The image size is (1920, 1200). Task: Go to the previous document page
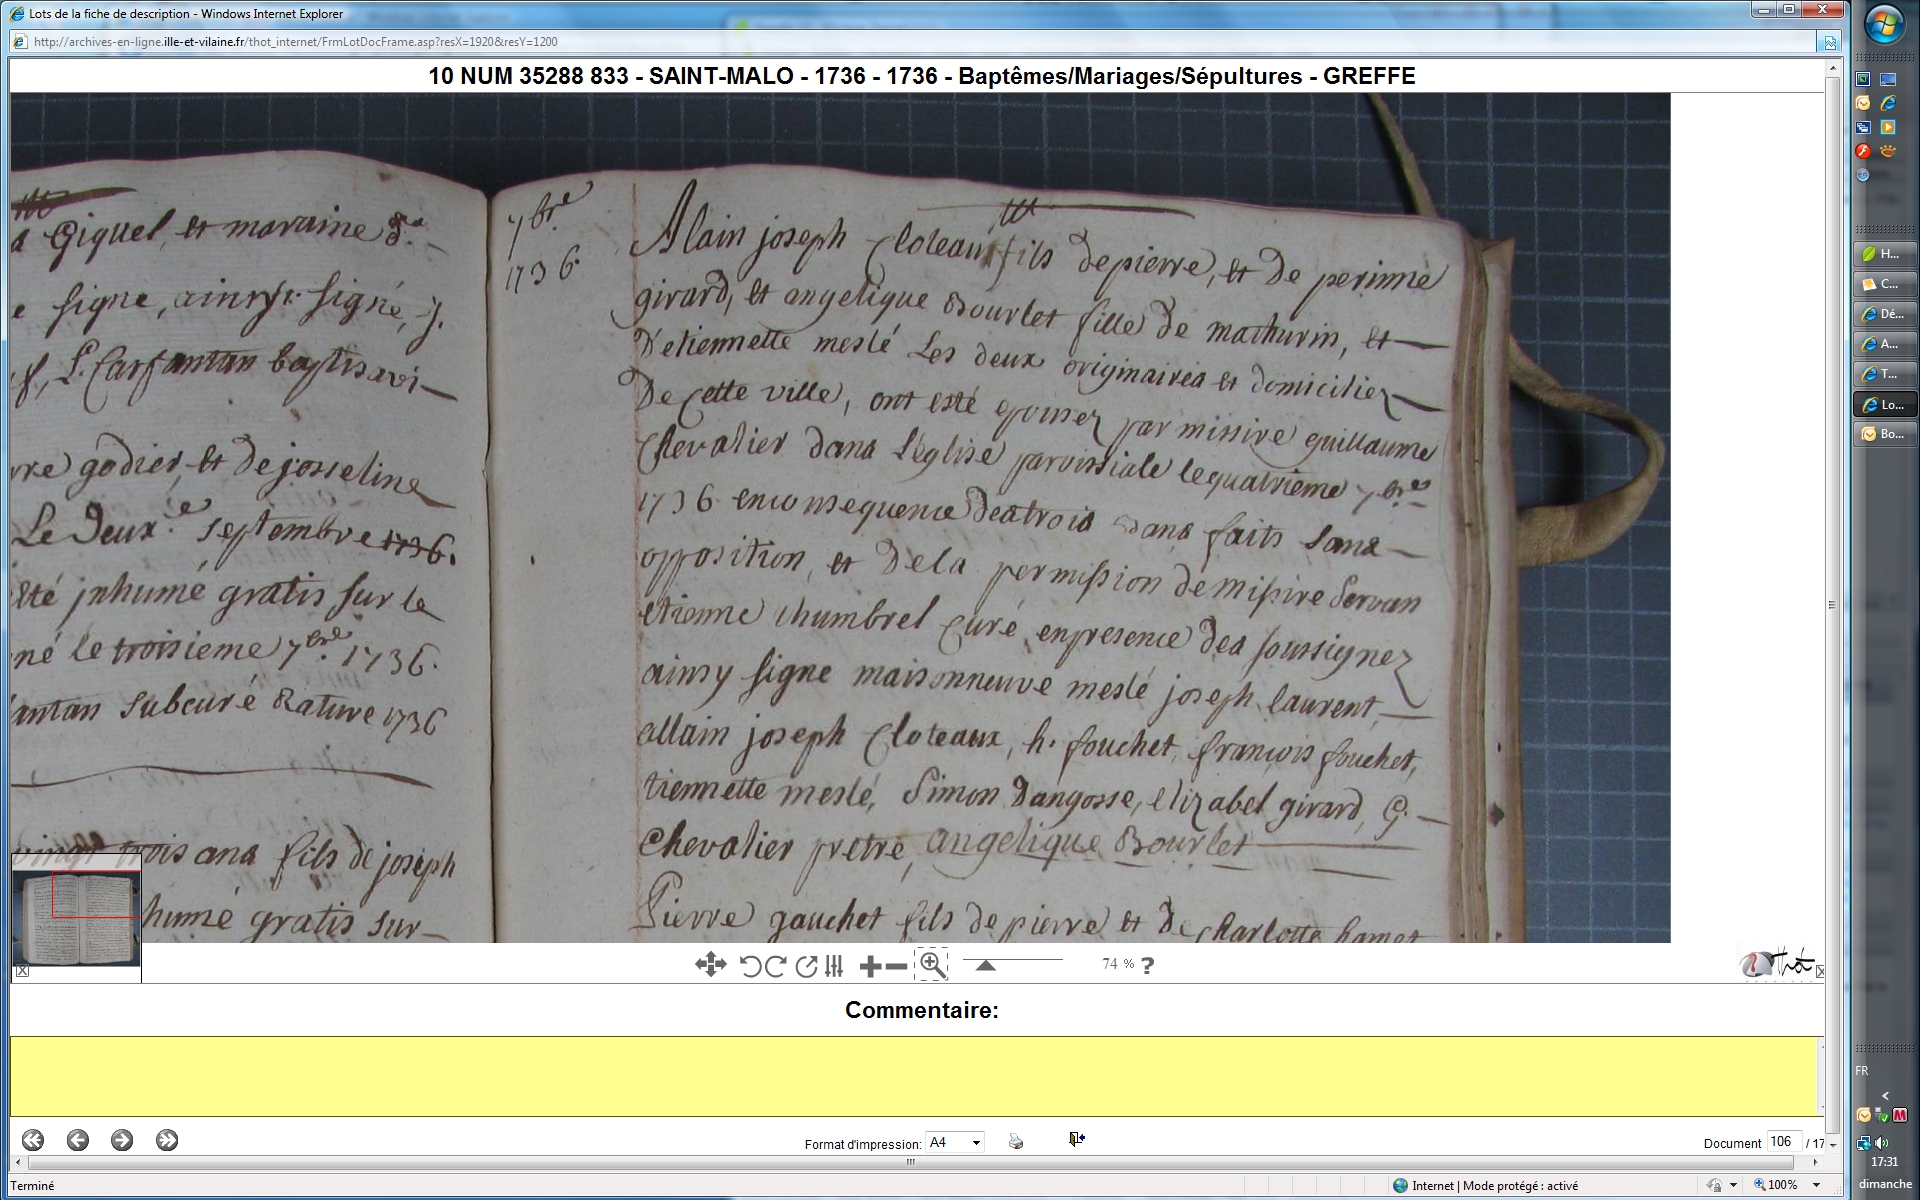click(x=78, y=1140)
